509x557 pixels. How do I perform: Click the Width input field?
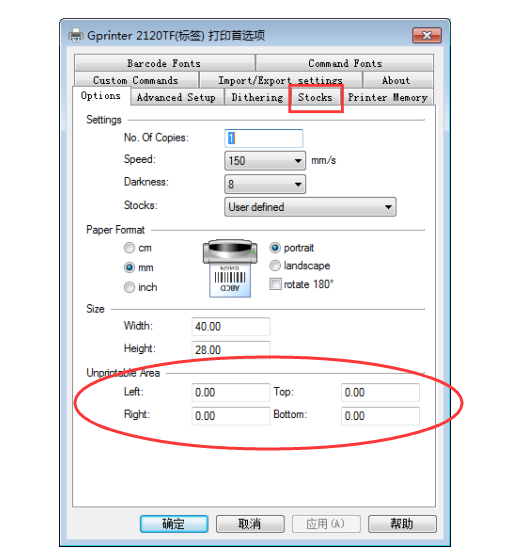coord(231,326)
